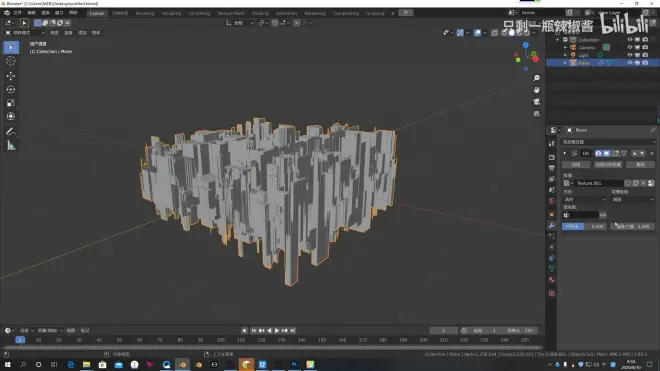
Task: Click the Blender logo menu icon
Action: [7, 13]
